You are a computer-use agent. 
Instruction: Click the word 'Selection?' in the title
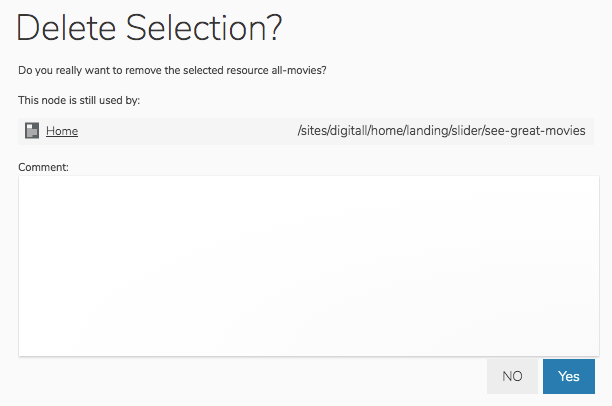pyautogui.click(x=203, y=27)
